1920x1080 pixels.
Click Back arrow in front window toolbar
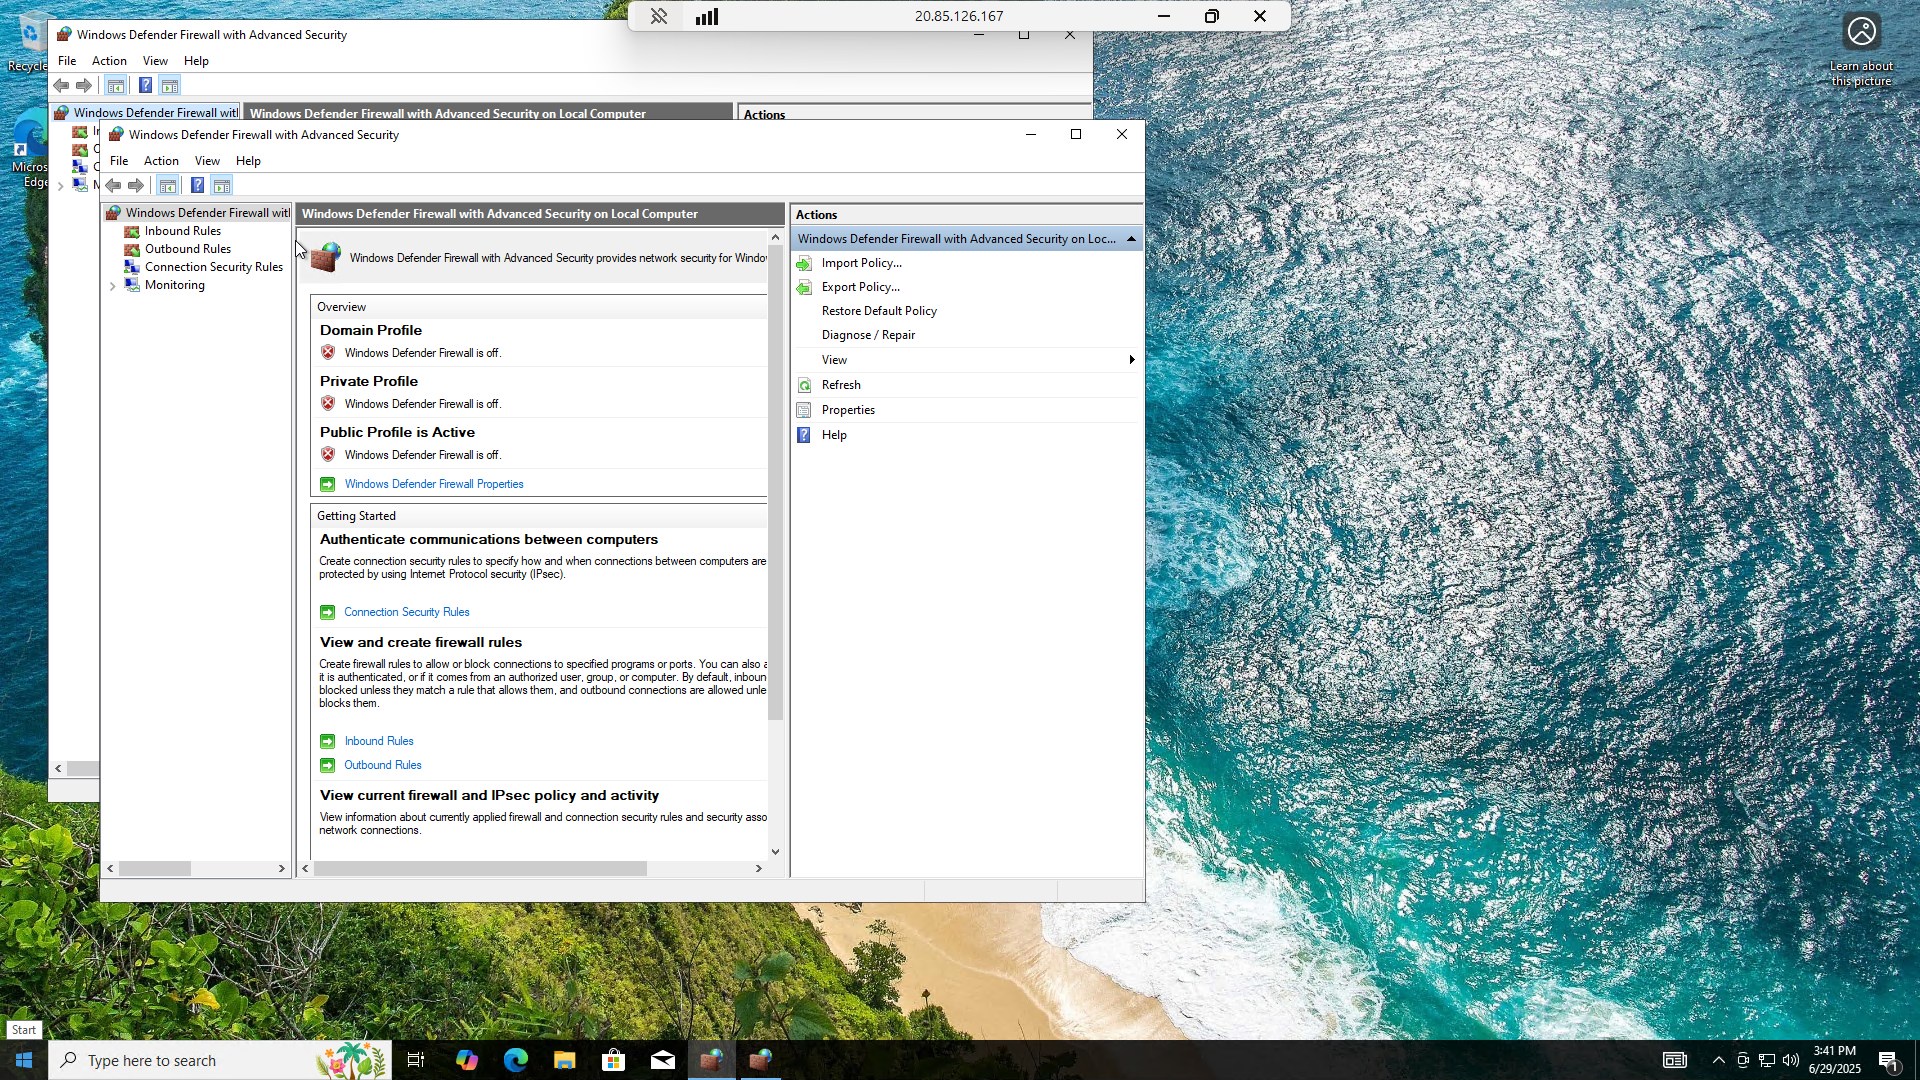pyautogui.click(x=113, y=186)
